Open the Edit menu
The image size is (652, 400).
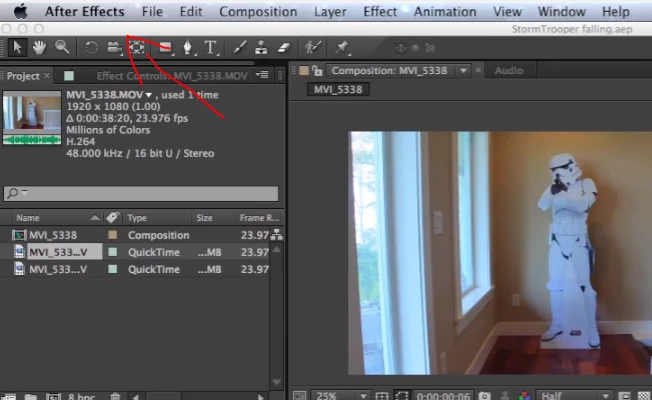(191, 12)
